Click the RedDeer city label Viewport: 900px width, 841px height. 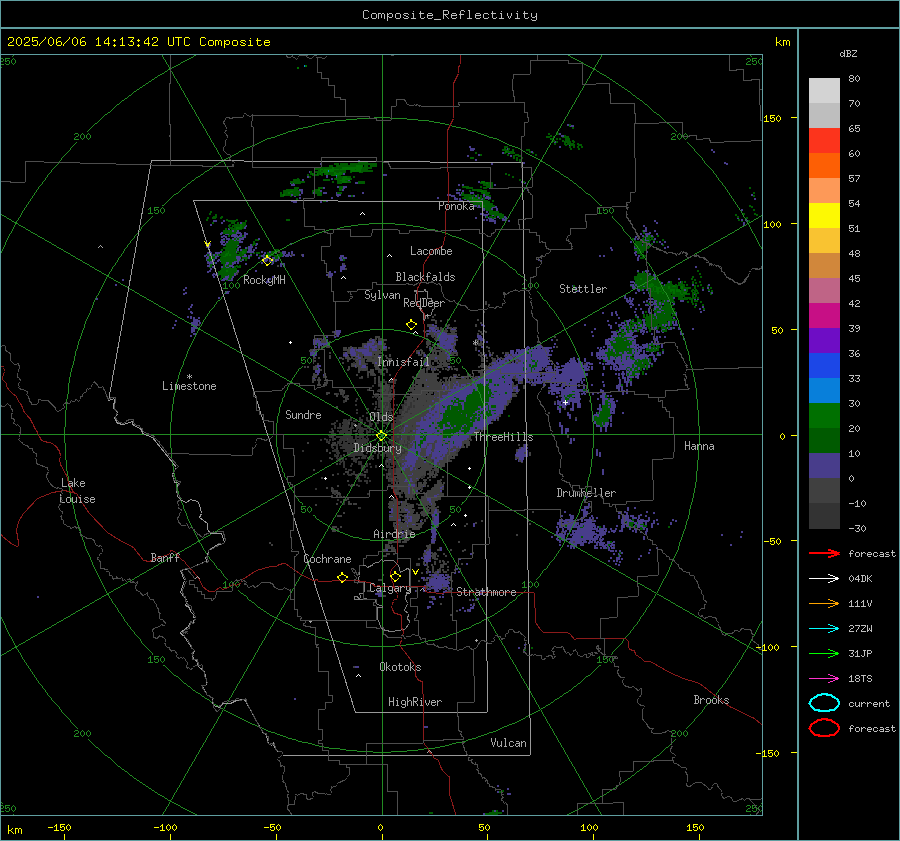[424, 303]
